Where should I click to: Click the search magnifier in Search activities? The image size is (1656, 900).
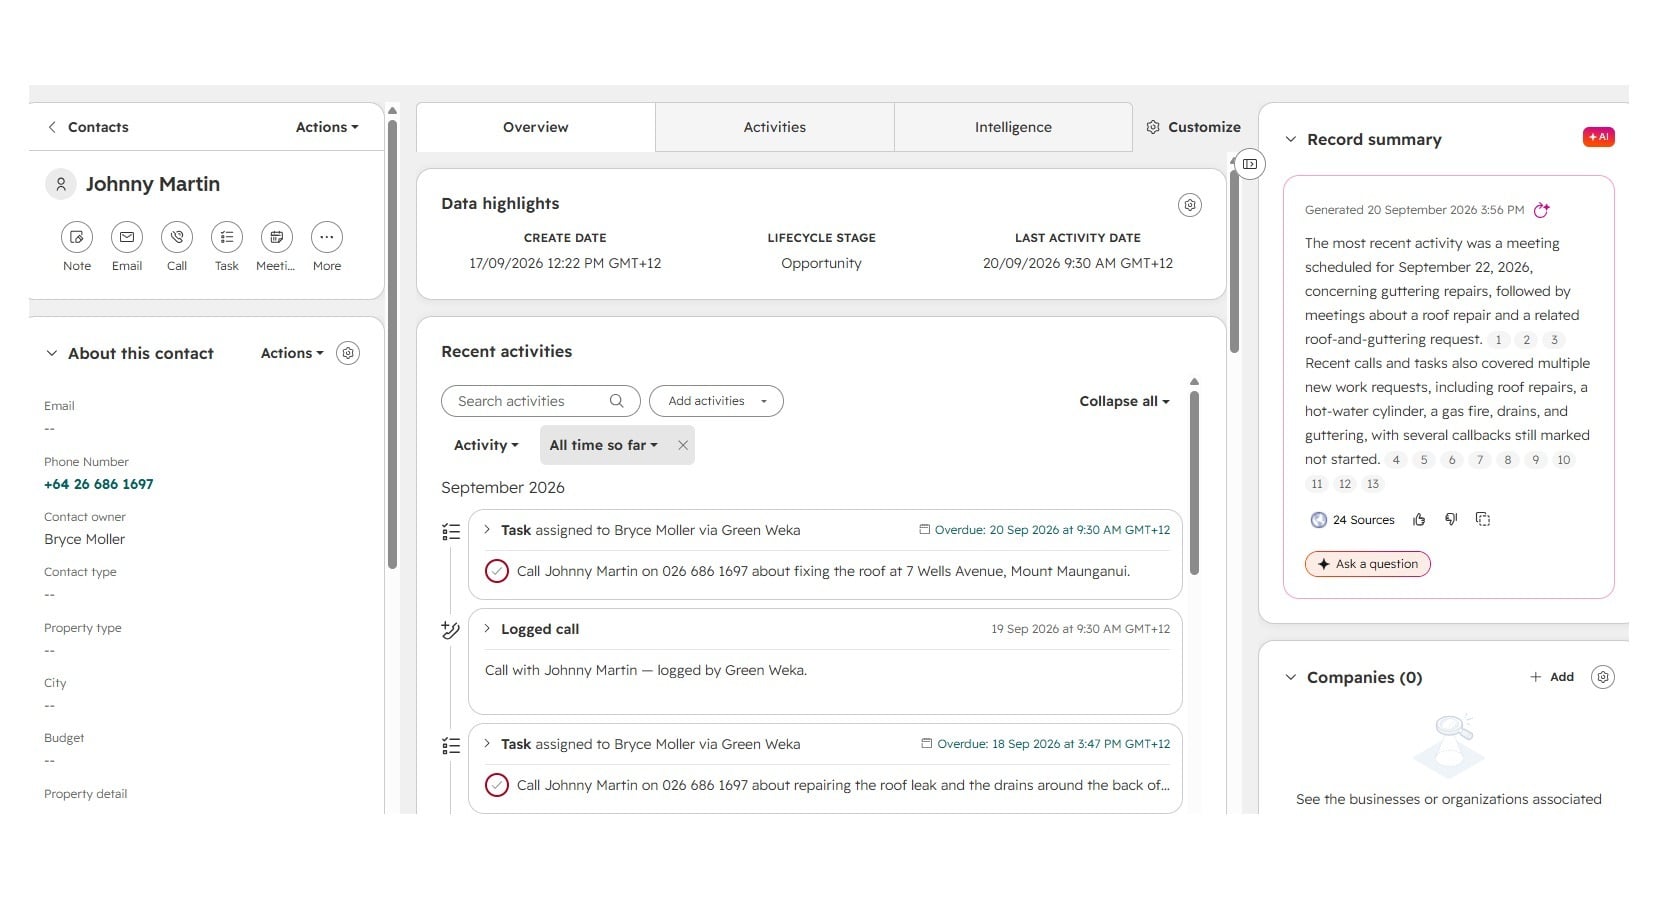(617, 401)
